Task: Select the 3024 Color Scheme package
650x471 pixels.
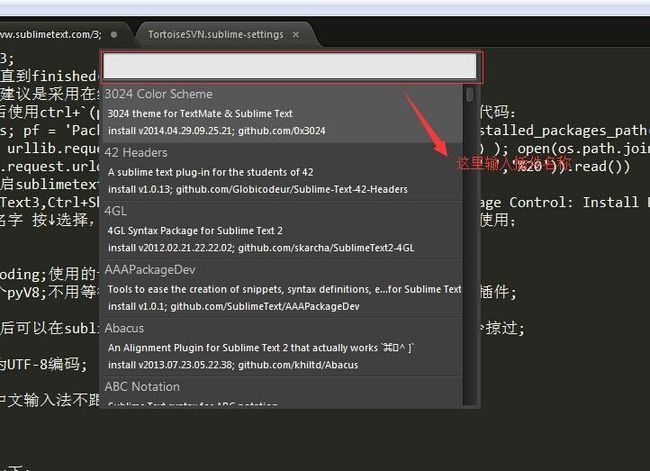Action: (282, 114)
